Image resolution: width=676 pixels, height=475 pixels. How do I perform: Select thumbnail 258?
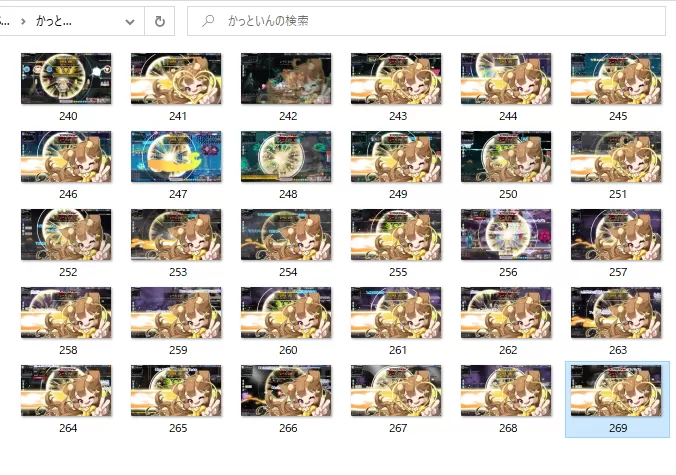[x=66, y=312]
